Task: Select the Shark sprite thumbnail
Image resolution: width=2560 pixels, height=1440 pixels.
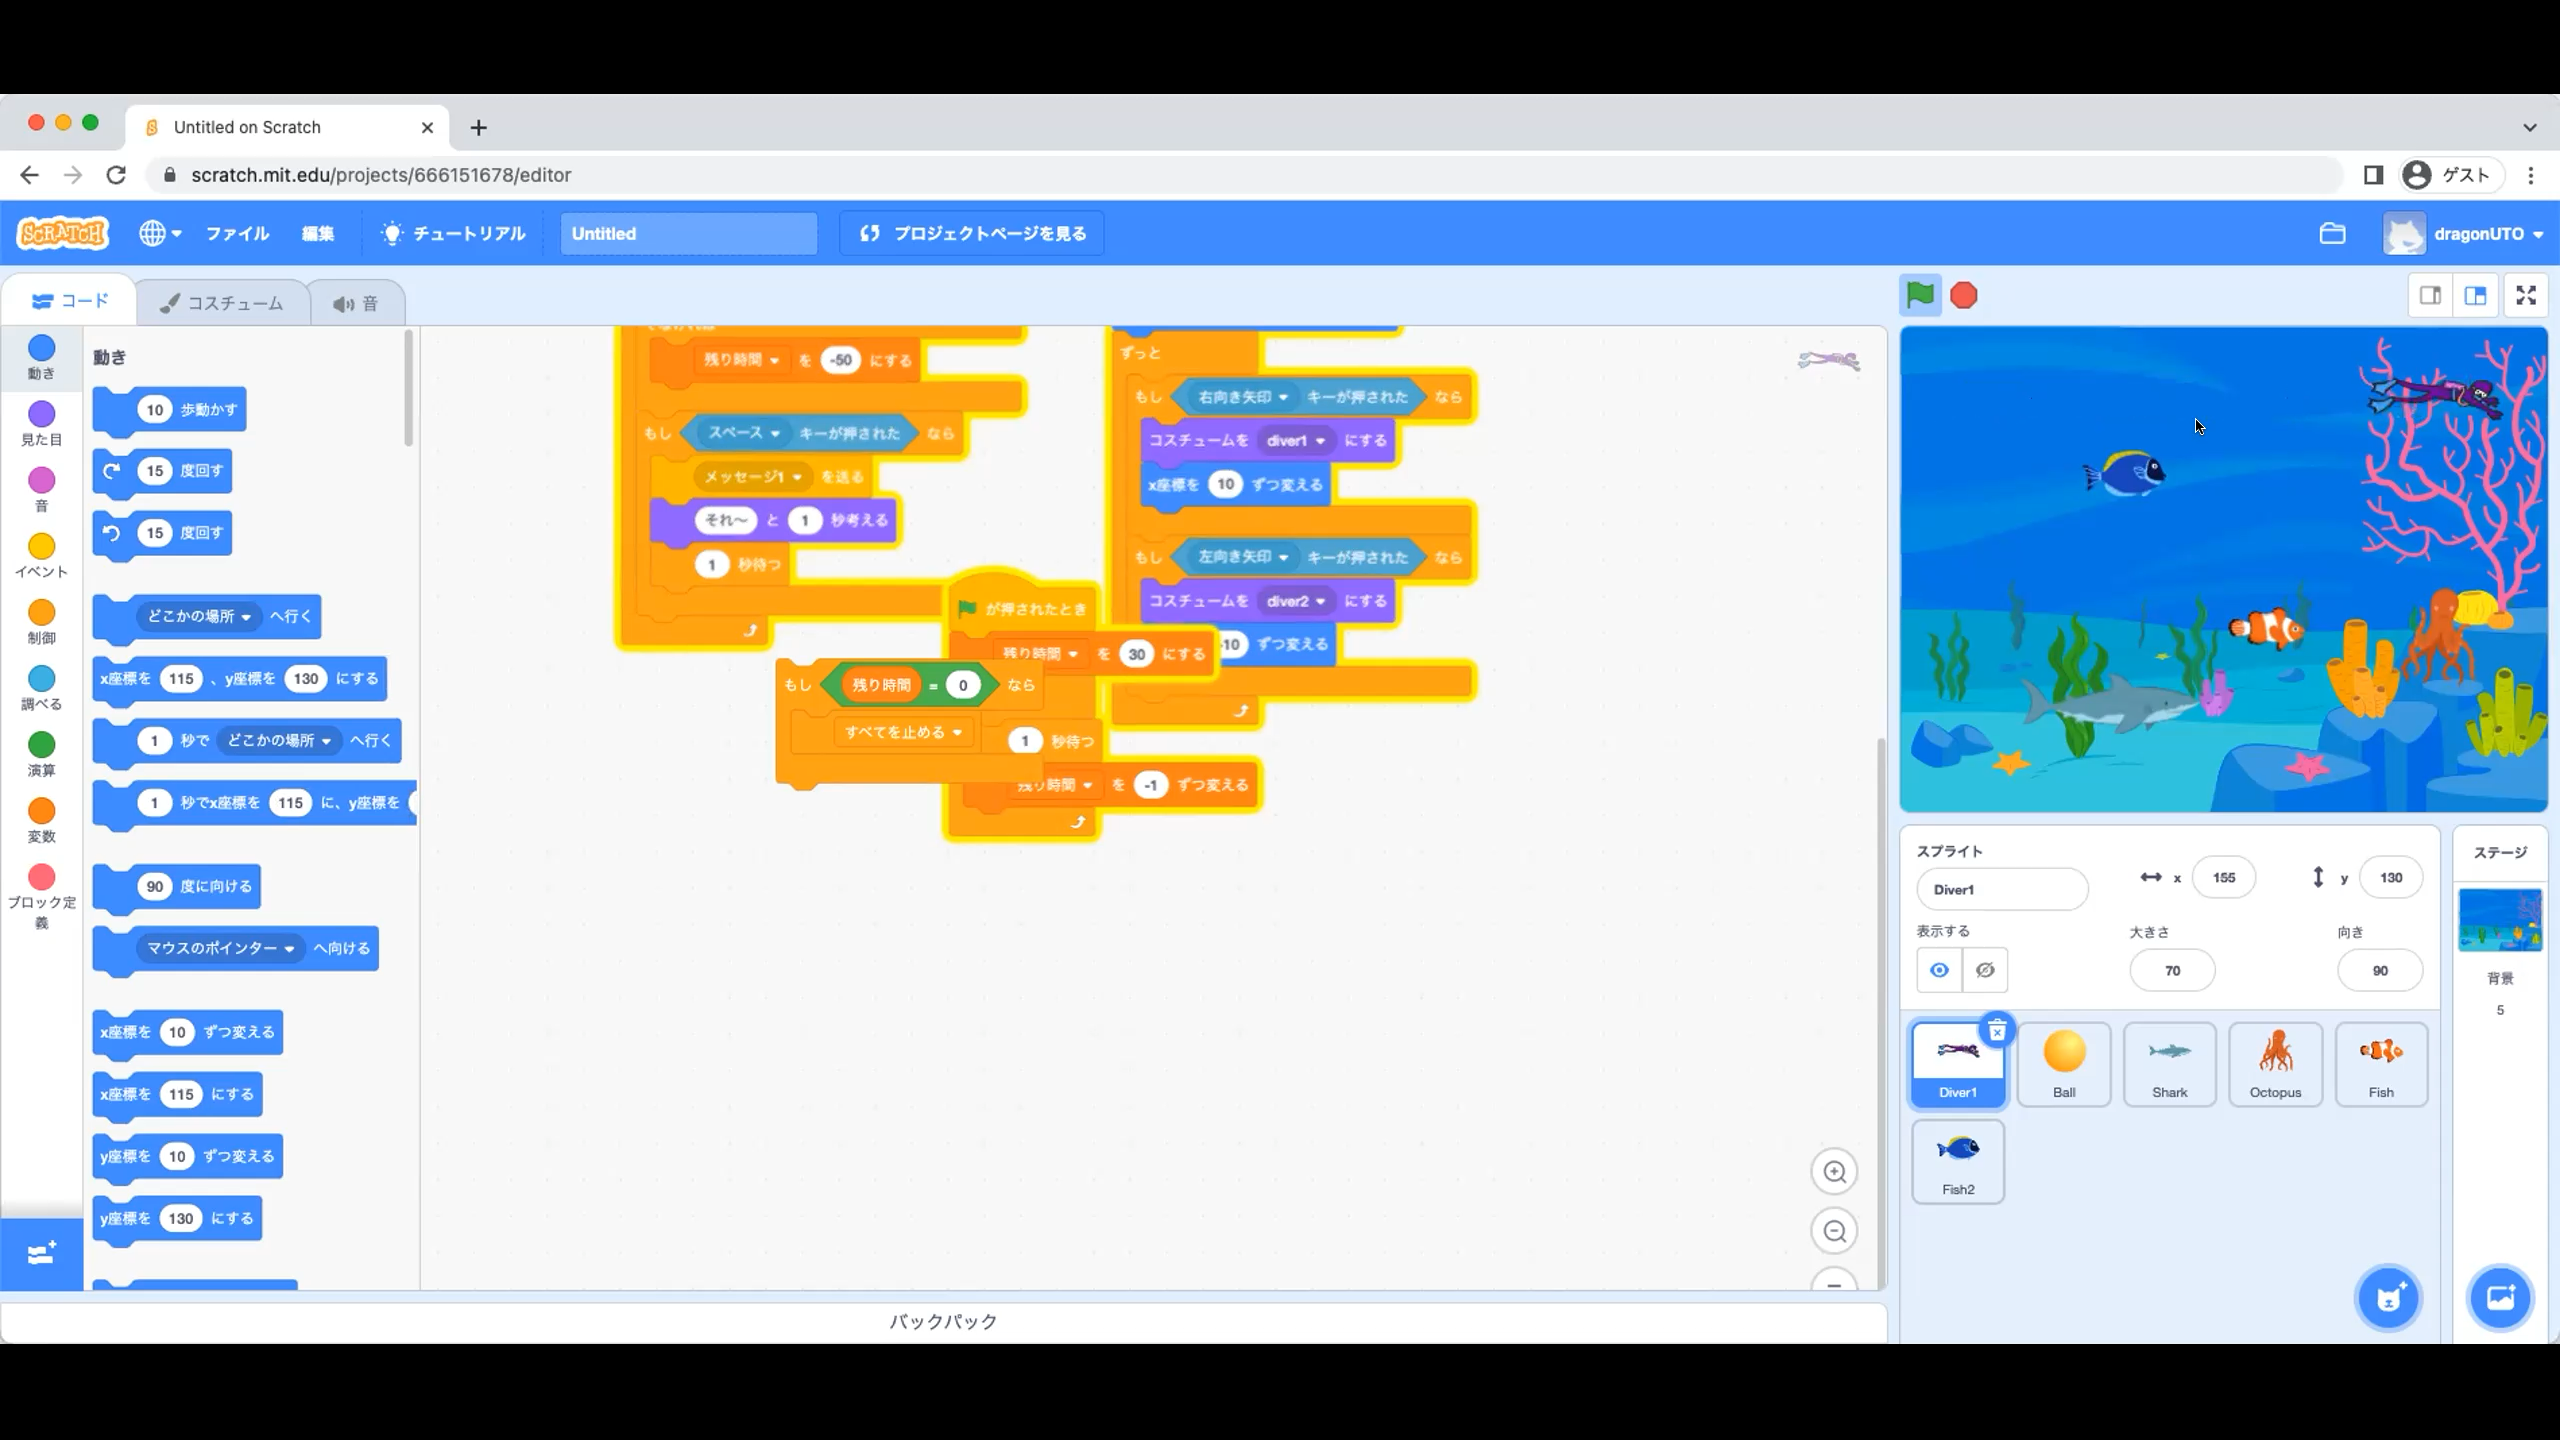Action: coord(2169,1064)
